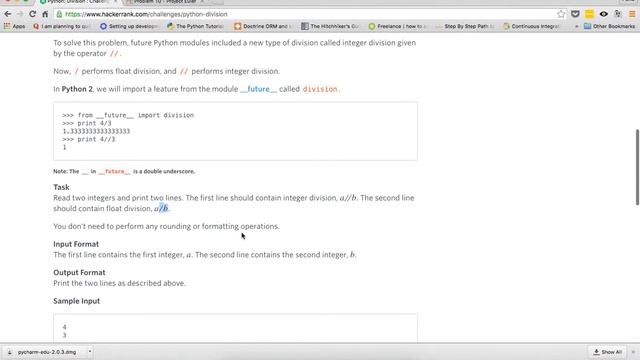Follow the blue __future__ module link
The height and width of the screenshot is (360, 640).
258,89
